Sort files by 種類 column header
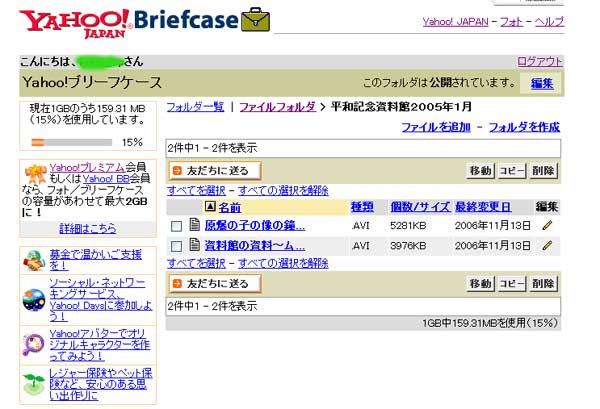The image size is (600, 409). tap(362, 207)
